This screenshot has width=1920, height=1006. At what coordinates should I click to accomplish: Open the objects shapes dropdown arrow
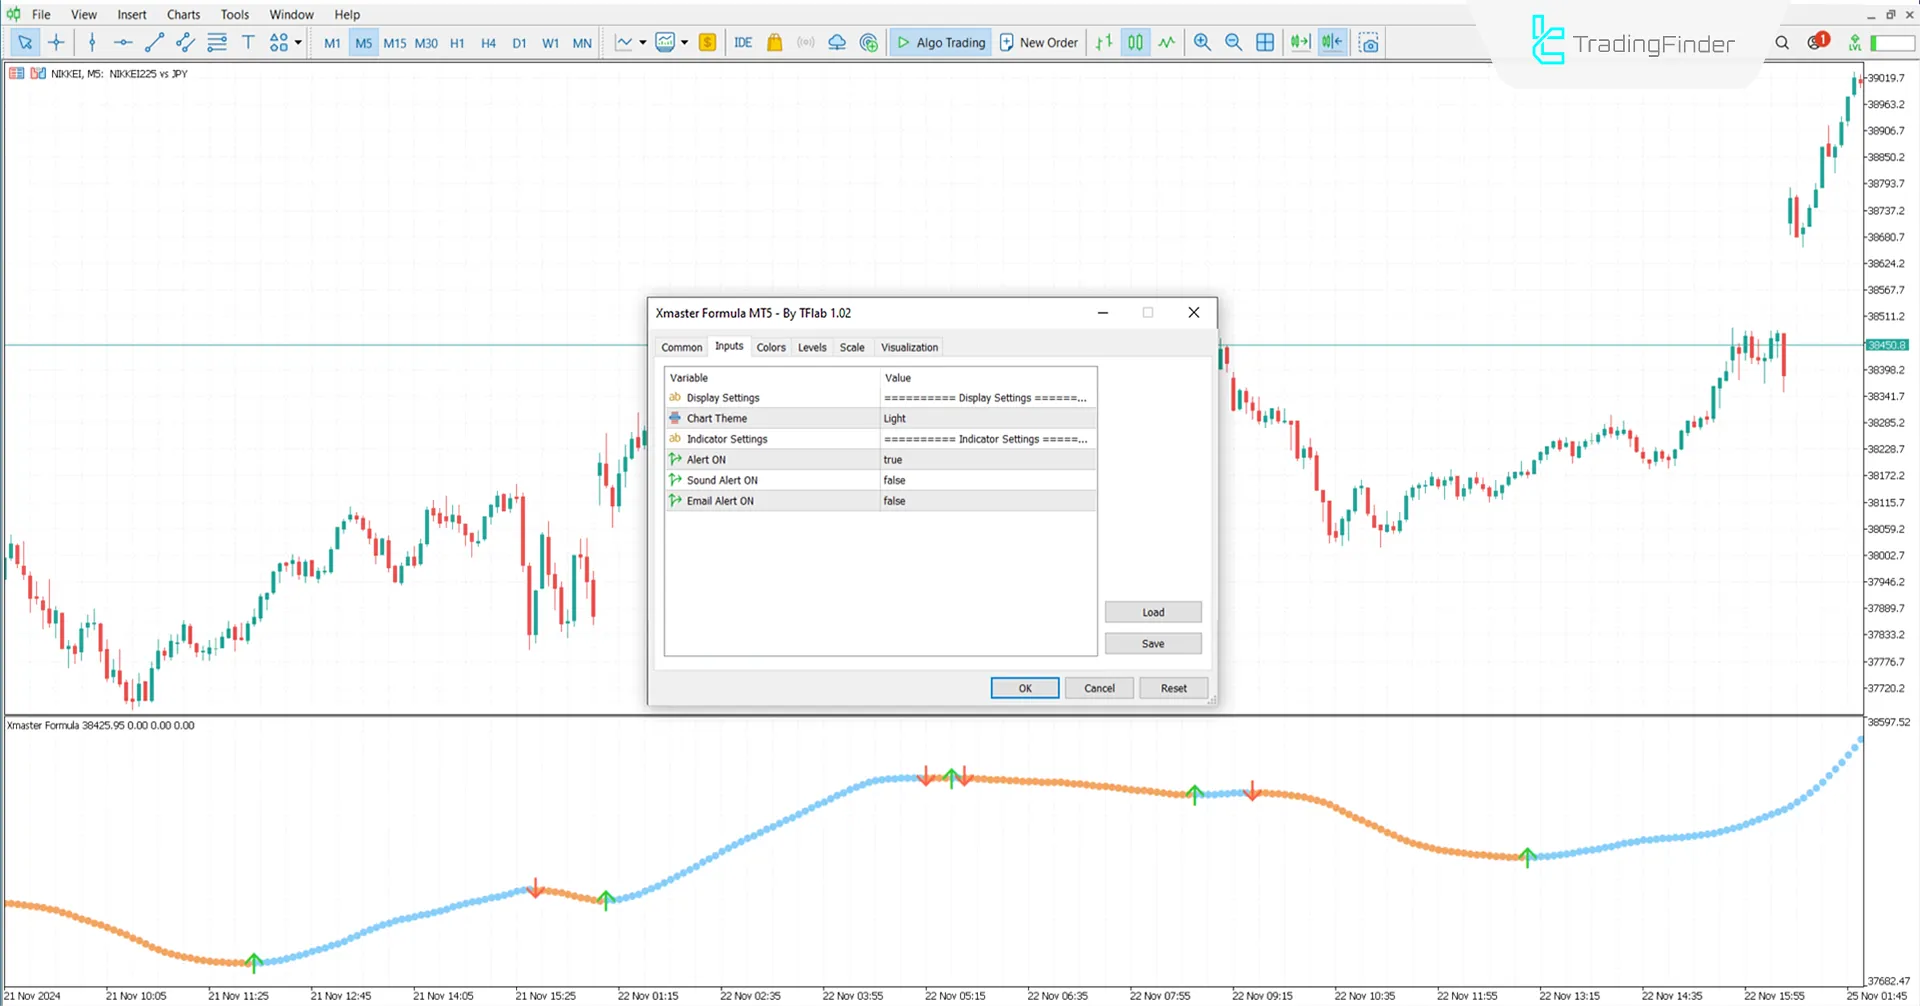click(297, 42)
